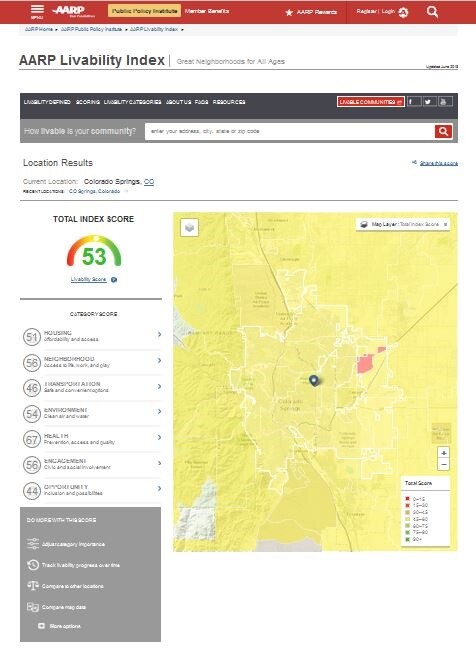Image resolution: width=476 pixels, height=653 pixels.
Task: Click the Compare to other locations scale icon
Action: [x=32, y=586]
